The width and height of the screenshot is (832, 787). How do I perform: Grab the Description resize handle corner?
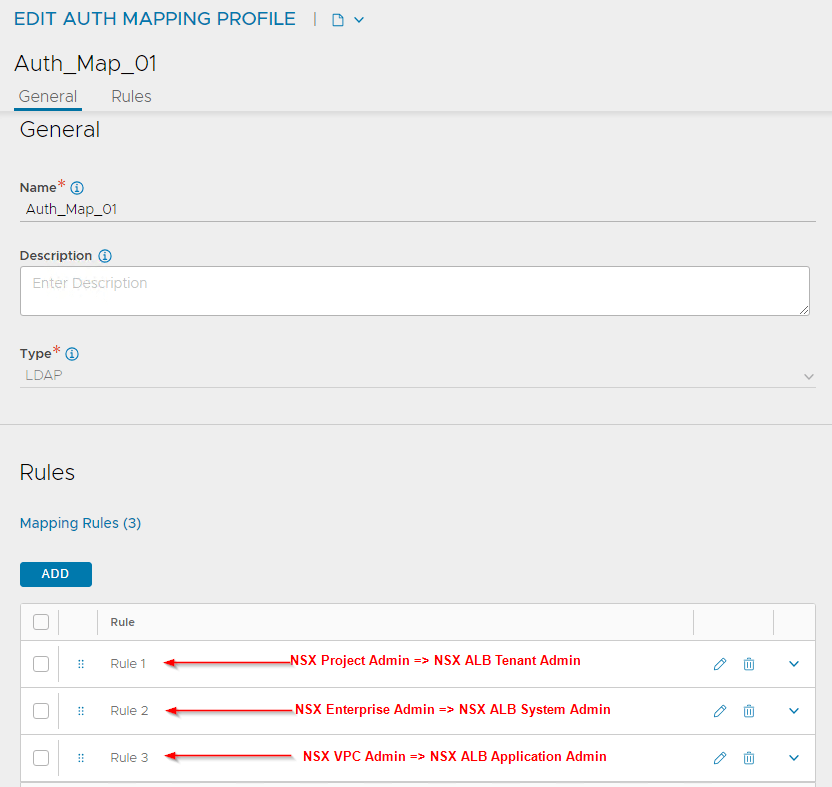coord(804,310)
